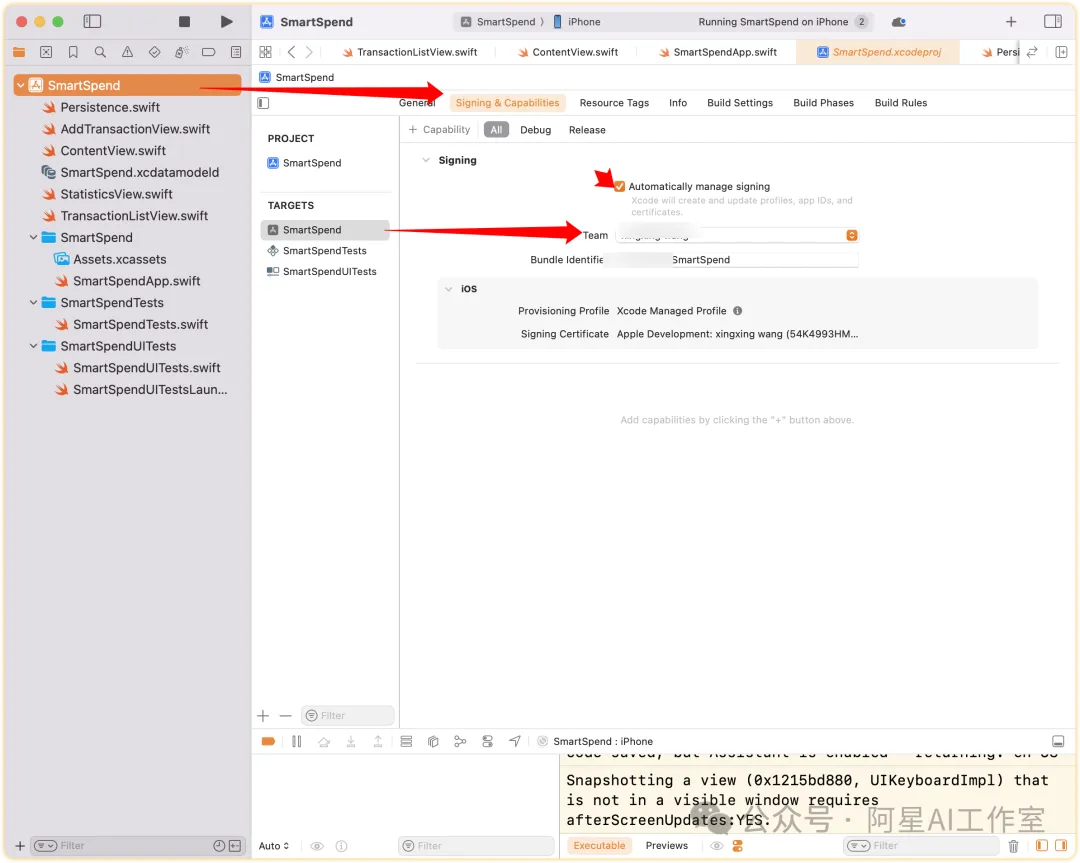This screenshot has height=863, width=1080.
Task: Open the Team dropdown
Action: (x=737, y=236)
